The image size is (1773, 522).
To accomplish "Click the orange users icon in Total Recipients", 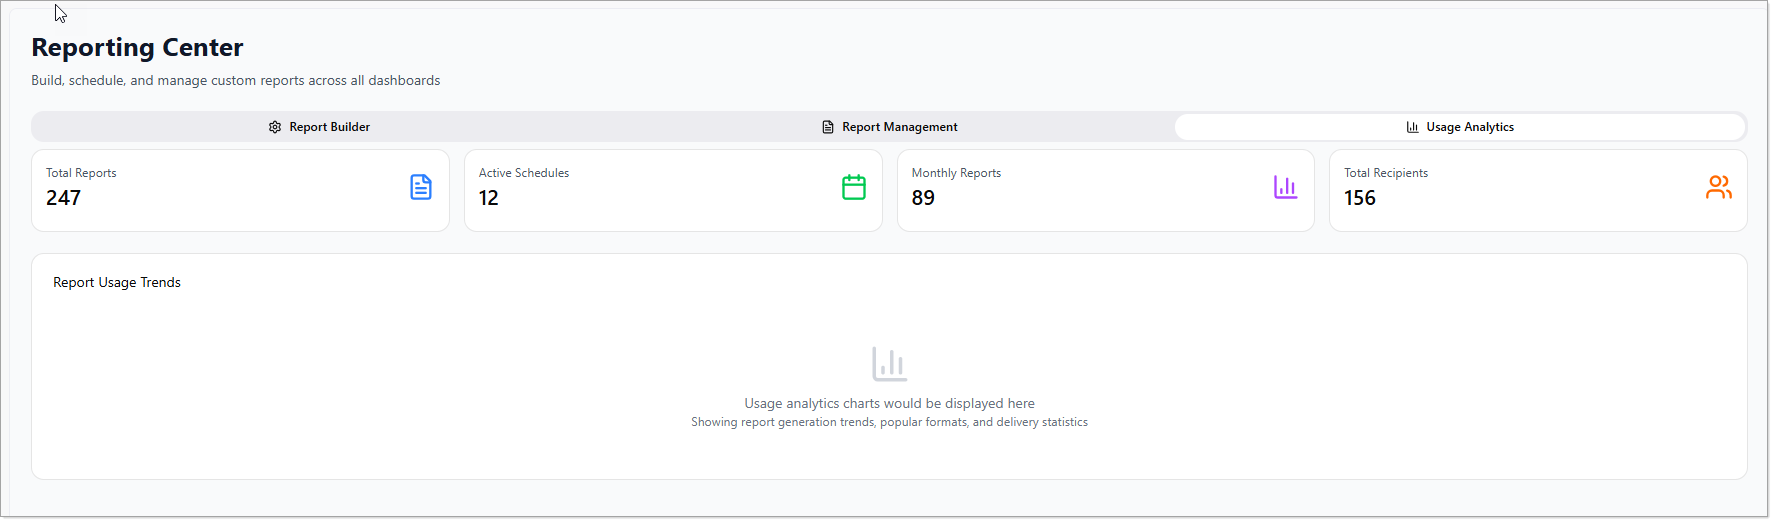I will 1718,187.
